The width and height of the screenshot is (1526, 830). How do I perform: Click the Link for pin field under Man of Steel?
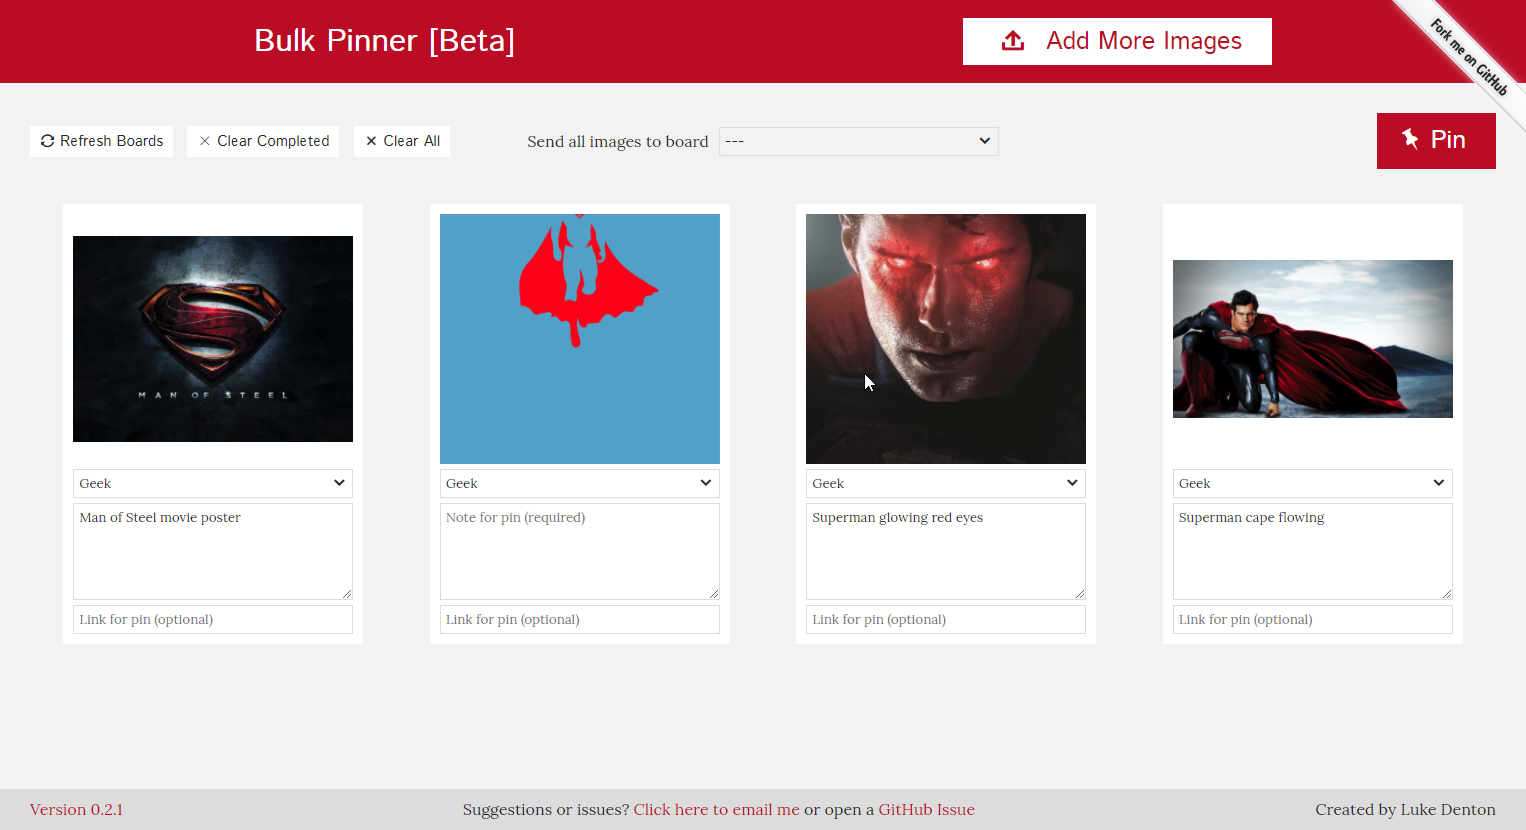[212, 619]
